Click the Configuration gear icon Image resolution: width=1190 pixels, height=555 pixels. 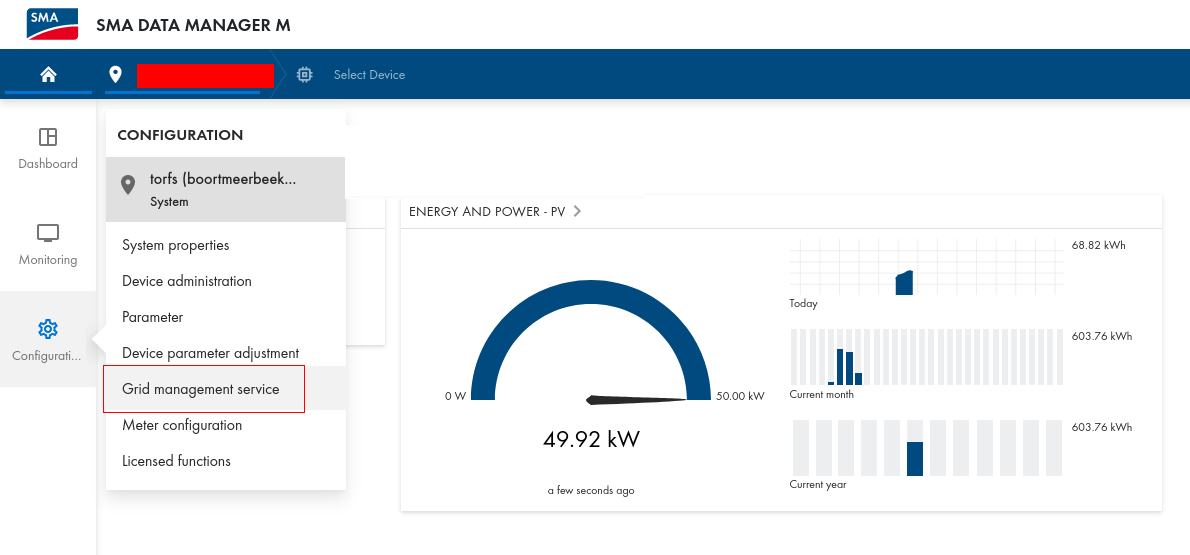pos(48,329)
